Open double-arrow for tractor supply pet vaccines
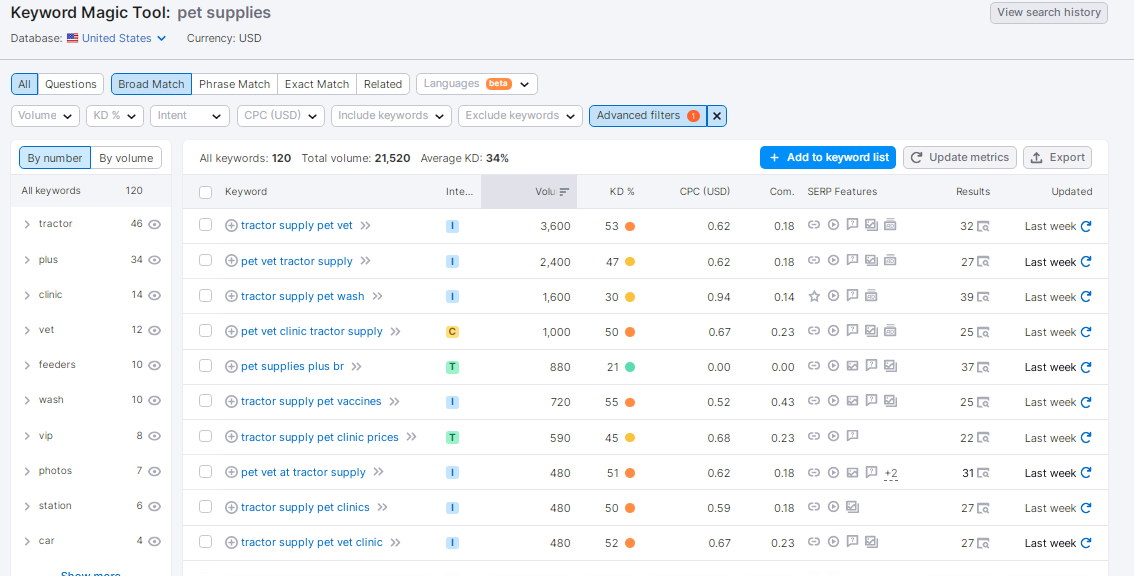The image size is (1134, 576). [x=394, y=402]
